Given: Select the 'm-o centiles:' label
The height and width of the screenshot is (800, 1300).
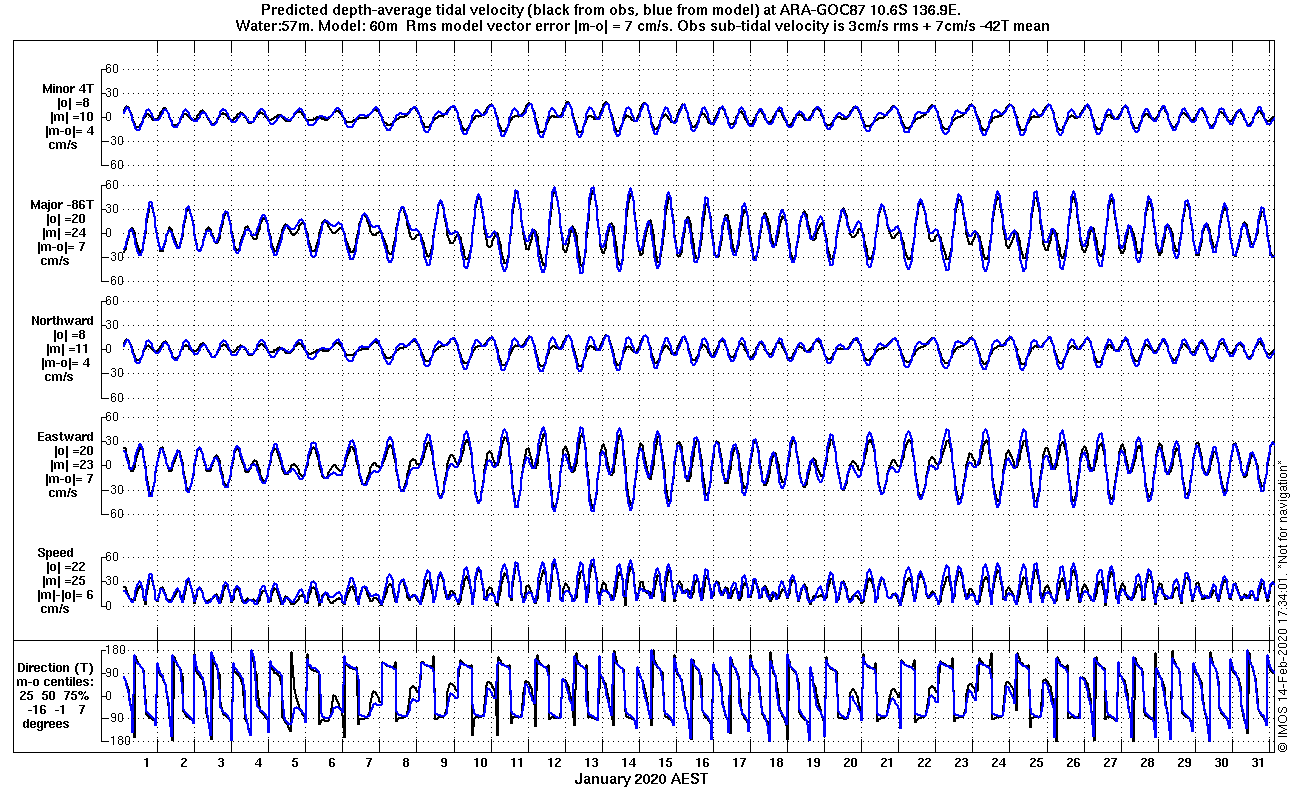Looking at the screenshot, I should [56, 681].
